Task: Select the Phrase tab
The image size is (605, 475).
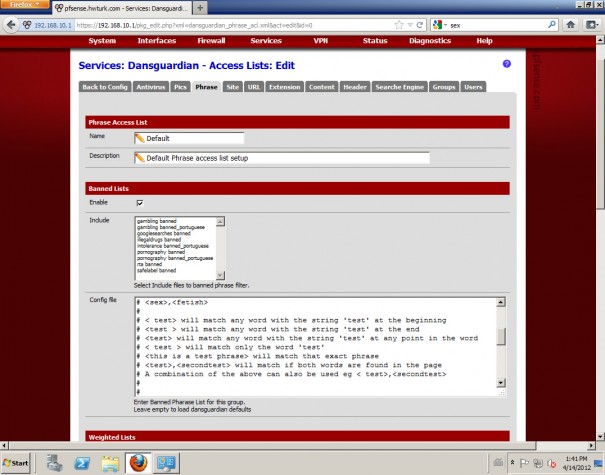Action: [206, 87]
